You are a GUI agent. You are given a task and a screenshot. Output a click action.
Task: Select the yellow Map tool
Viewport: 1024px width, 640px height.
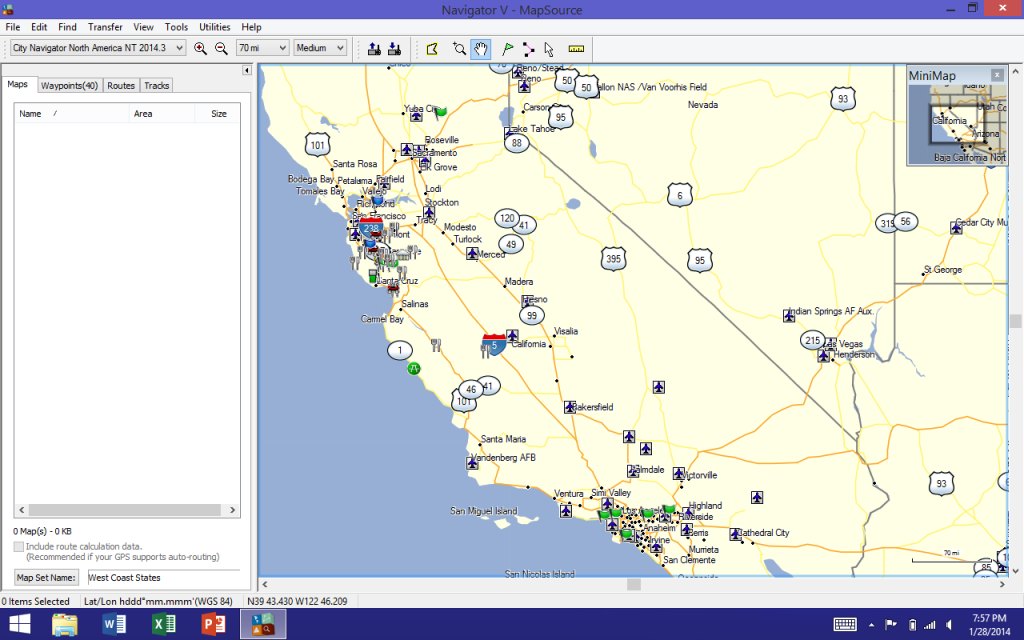[433, 48]
